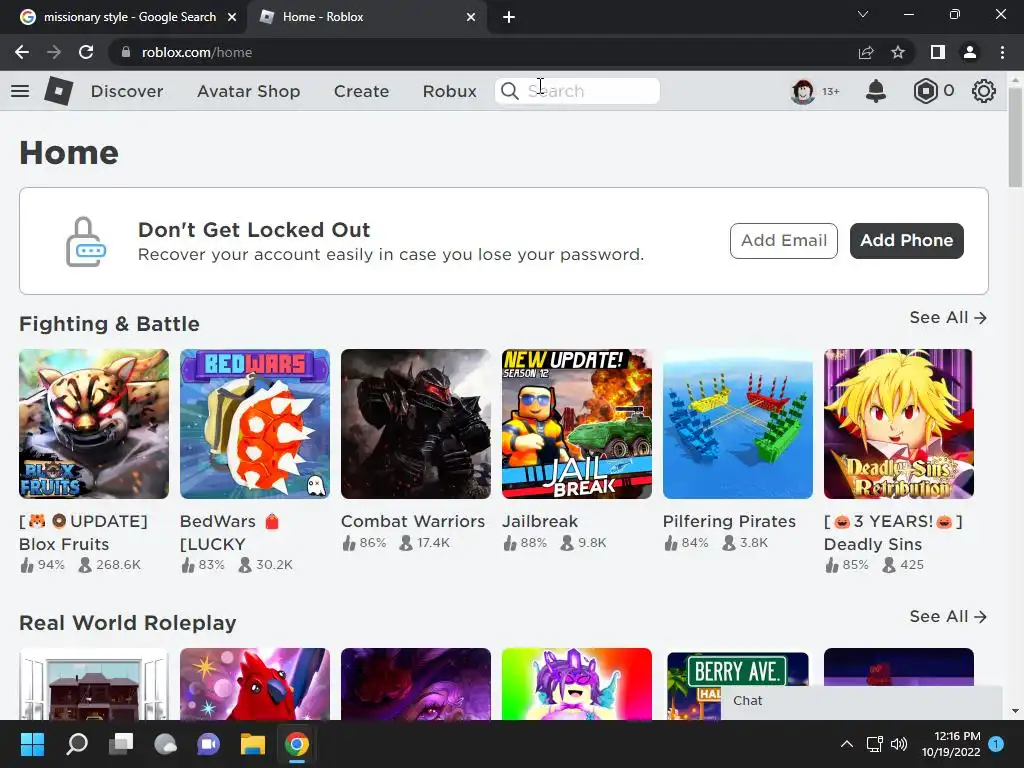The height and width of the screenshot is (768, 1024).
Task: Open Avatar Shop menu item
Action: coord(249,91)
